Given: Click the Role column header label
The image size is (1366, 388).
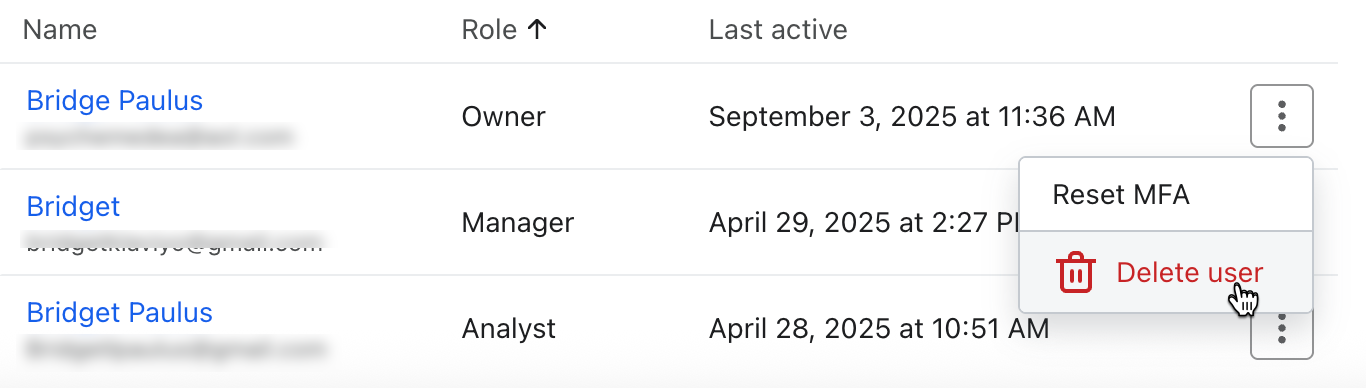Looking at the screenshot, I should (x=489, y=30).
